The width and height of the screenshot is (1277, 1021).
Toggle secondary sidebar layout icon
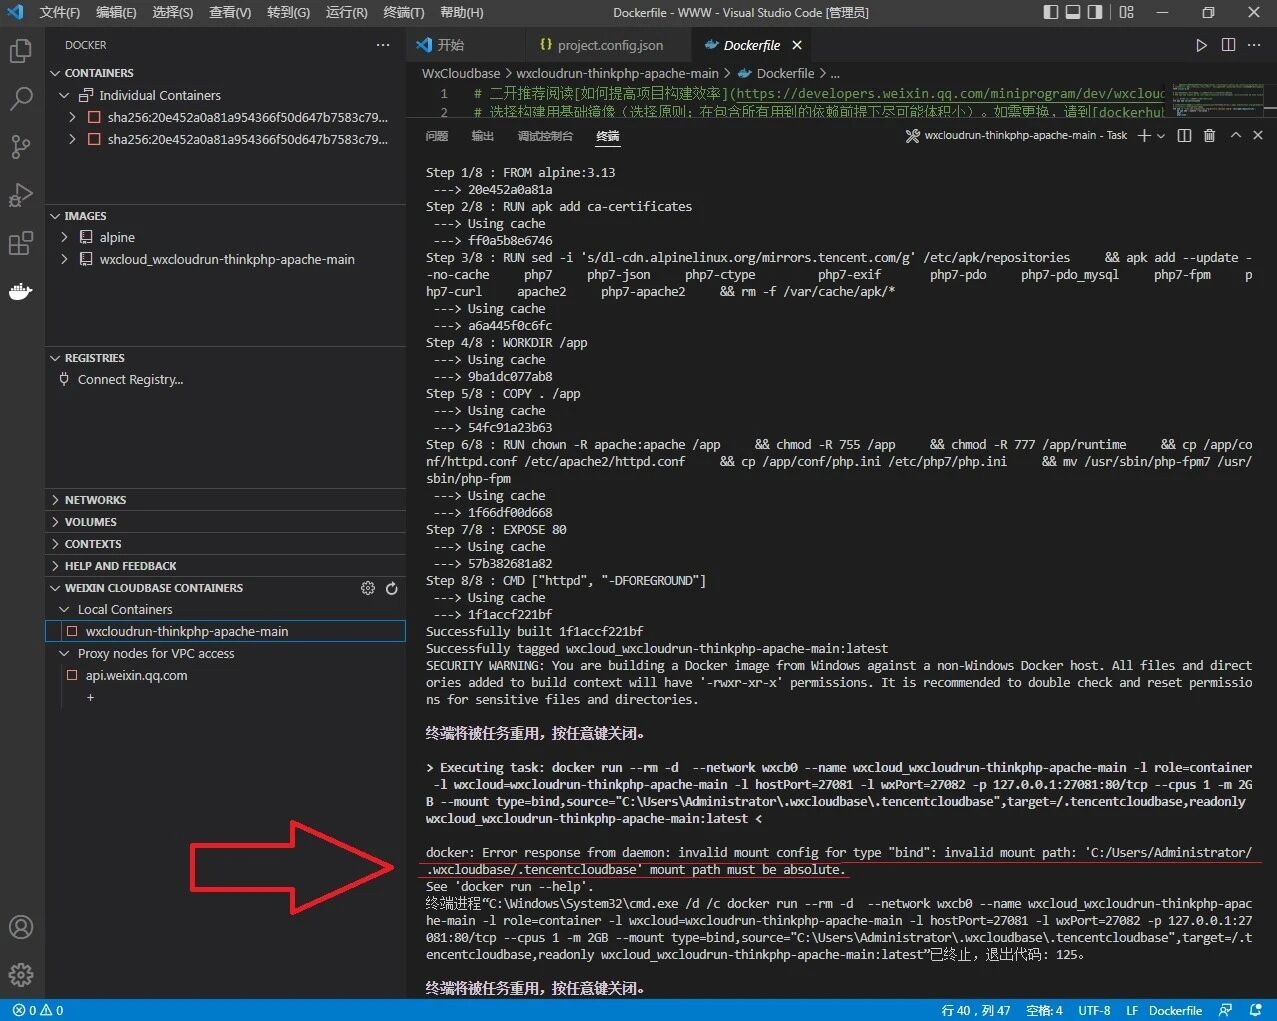pyautogui.click(x=1095, y=12)
